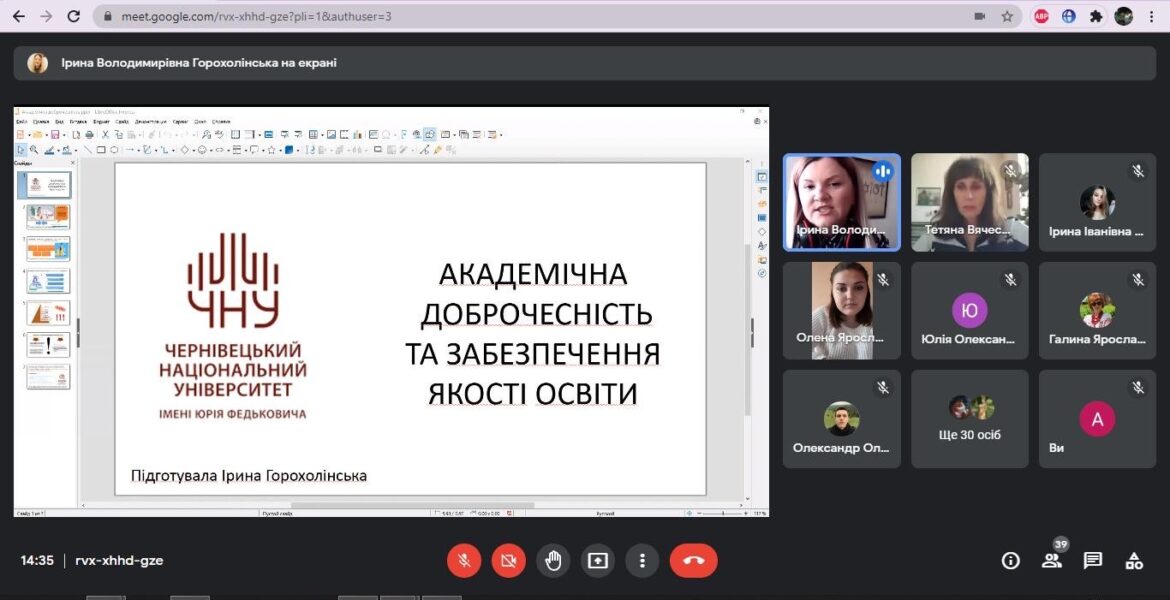Click Save icon in shared Impress toolbar
Image resolution: width=1170 pixels, height=600 pixels.
pos(54,135)
